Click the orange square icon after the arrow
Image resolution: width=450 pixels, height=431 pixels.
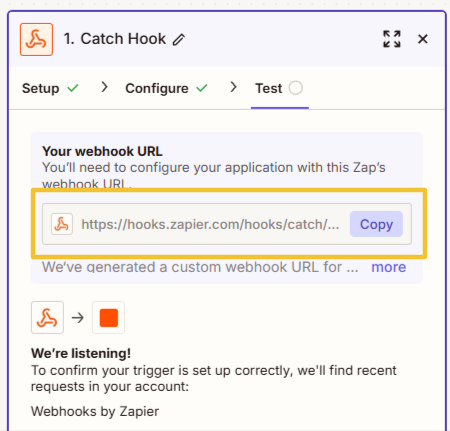point(109,317)
